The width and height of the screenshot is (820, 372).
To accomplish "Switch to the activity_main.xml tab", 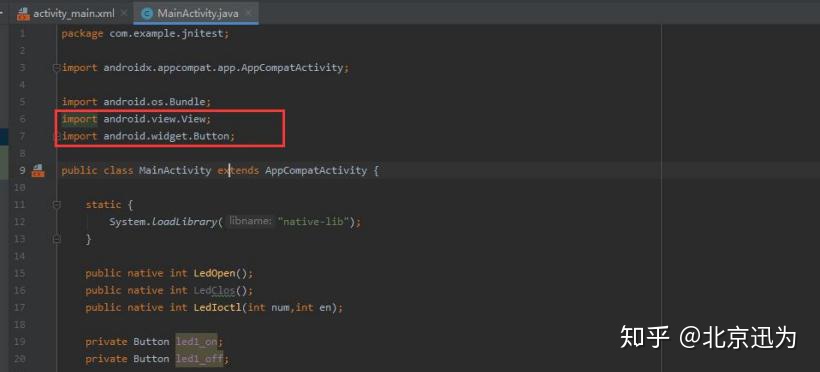I will click(x=73, y=14).
